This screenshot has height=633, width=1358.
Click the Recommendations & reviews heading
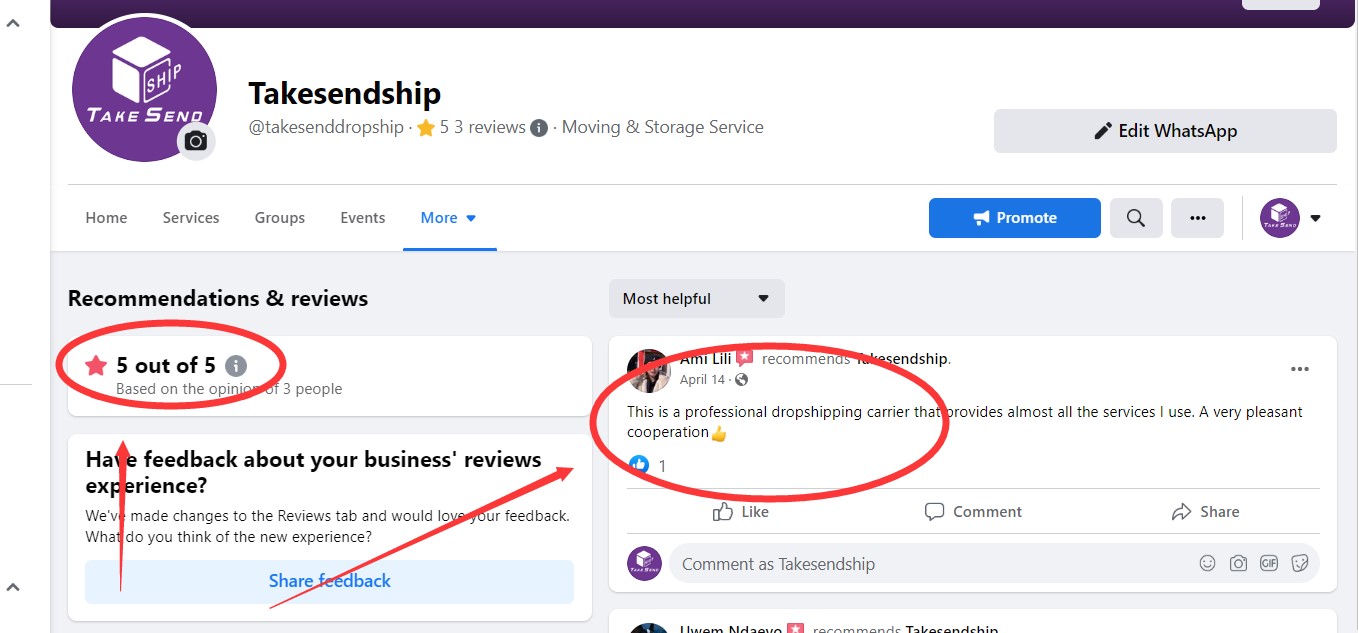pyautogui.click(x=218, y=298)
